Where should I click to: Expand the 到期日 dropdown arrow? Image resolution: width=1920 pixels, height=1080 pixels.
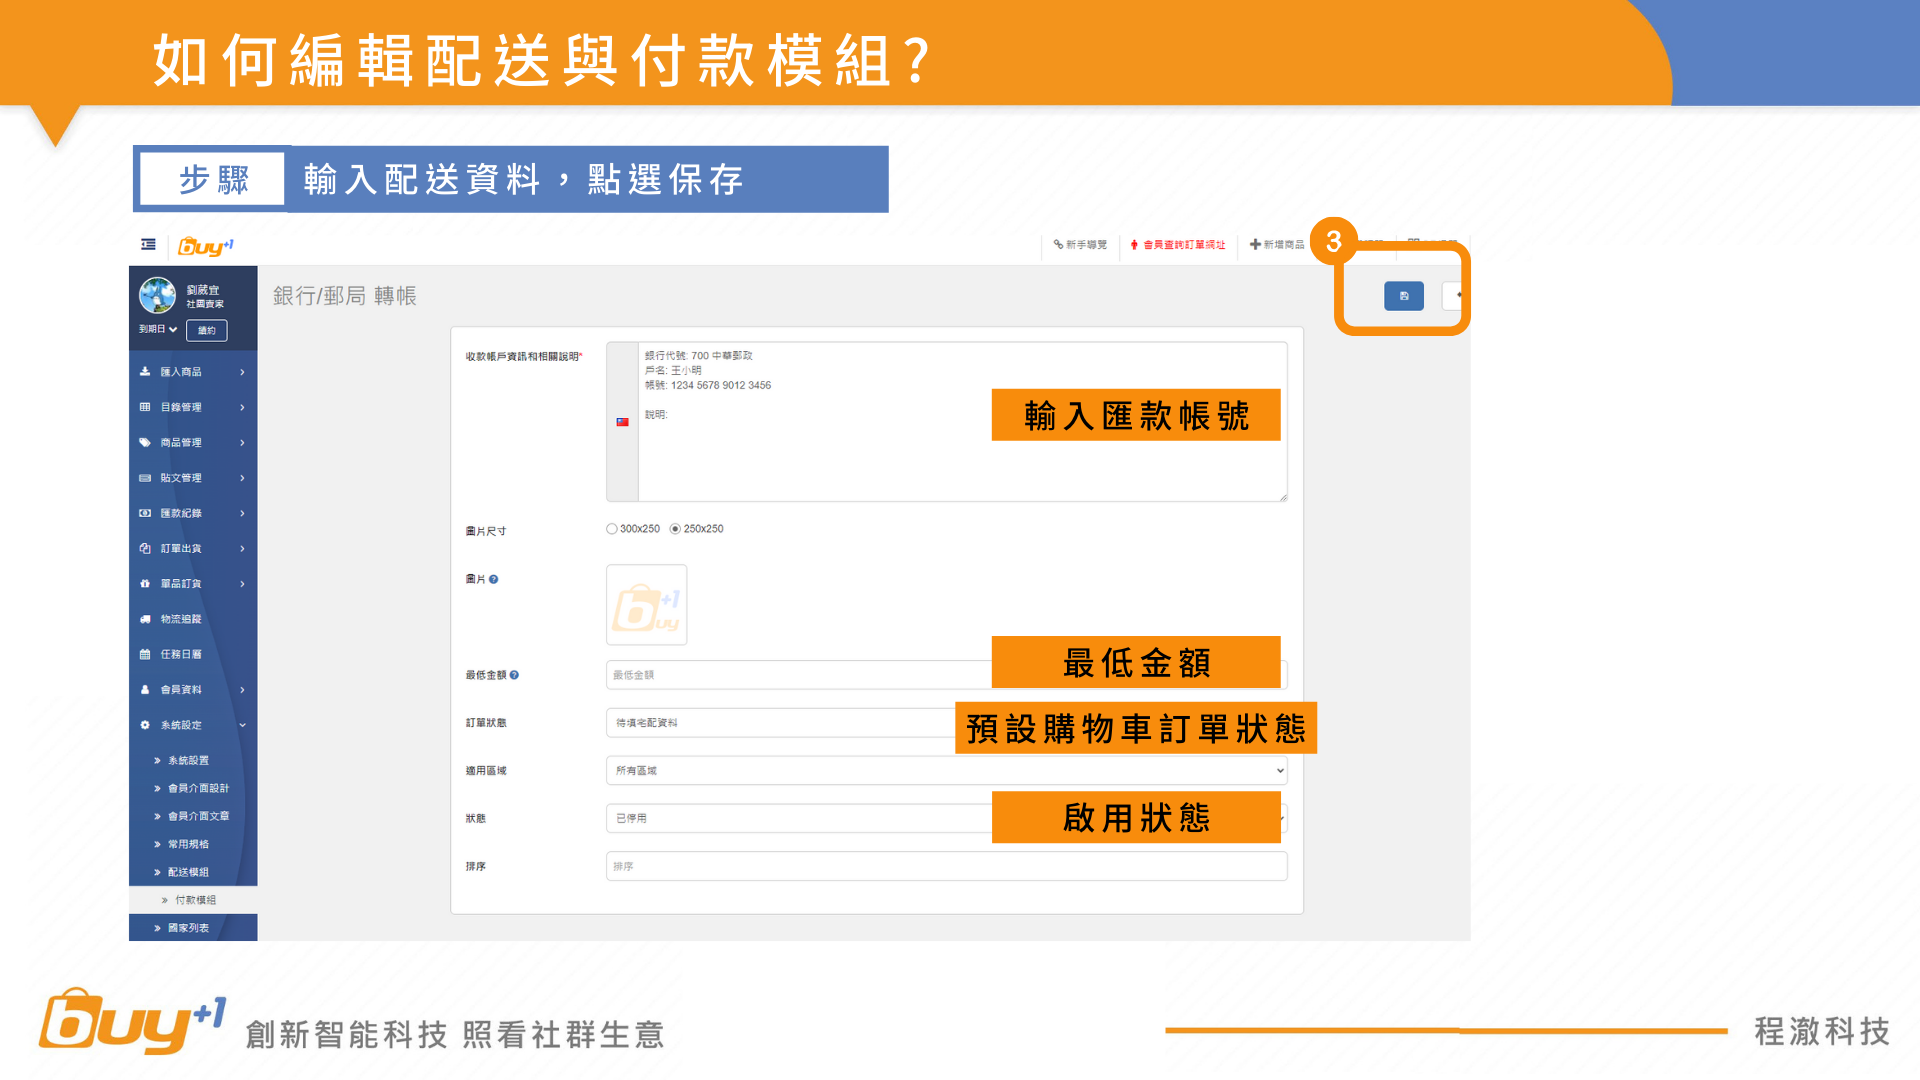(173, 329)
